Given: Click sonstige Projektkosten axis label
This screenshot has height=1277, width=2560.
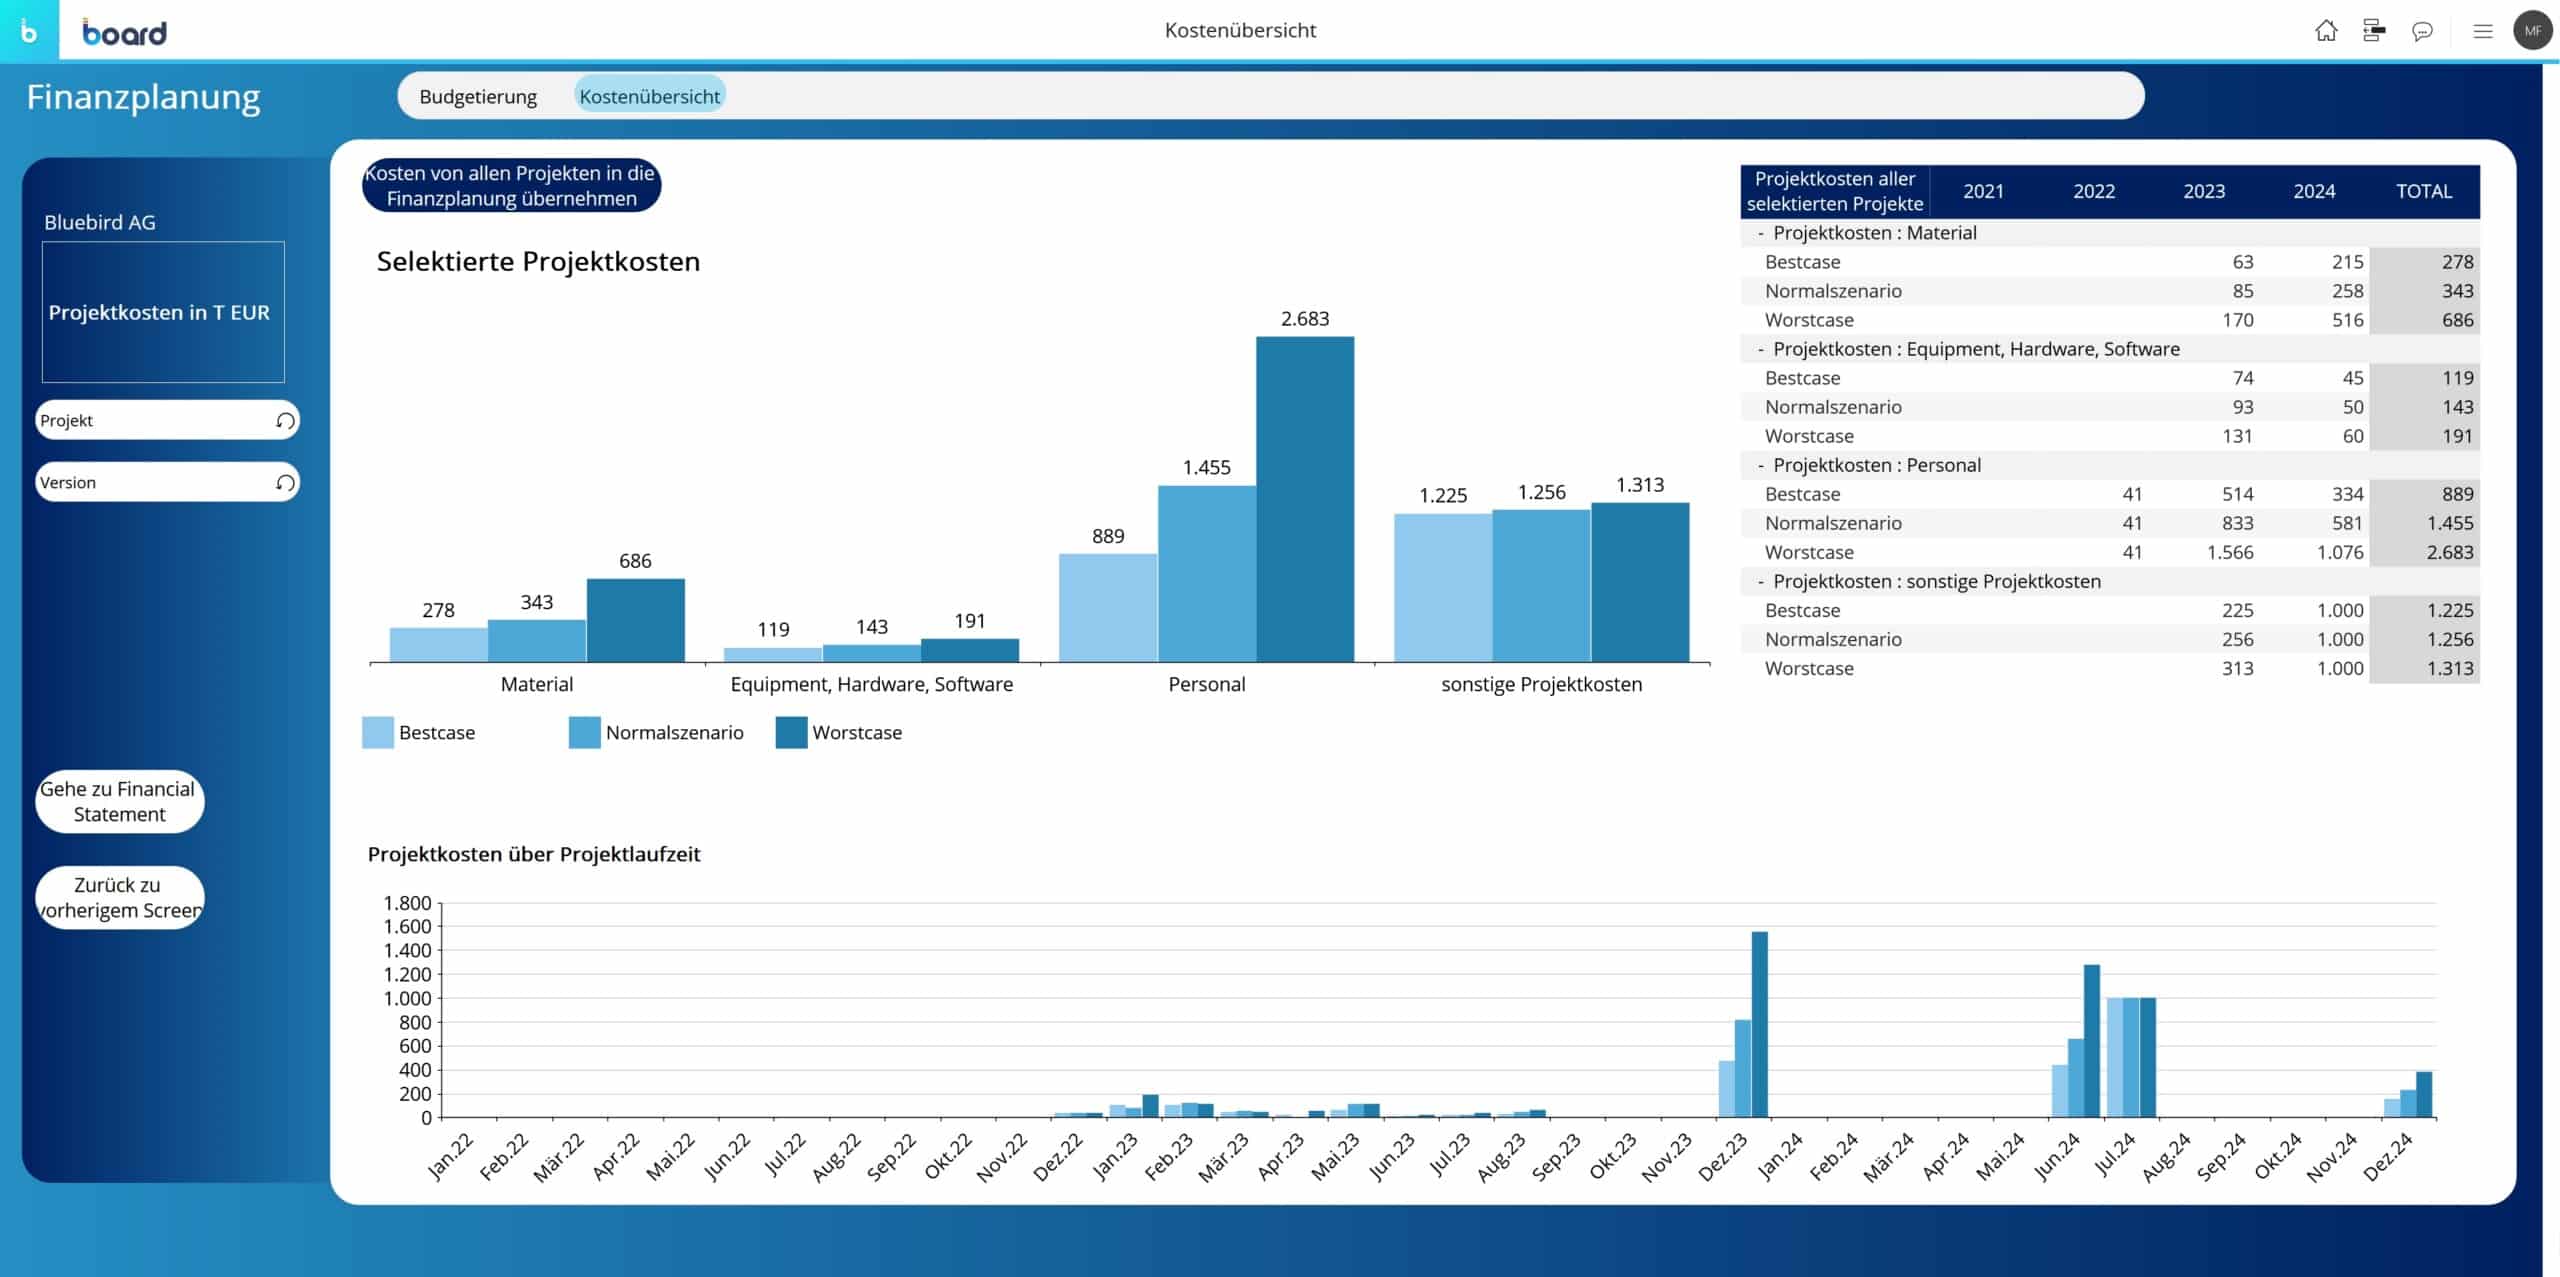Looking at the screenshot, I should click(1541, 684).
